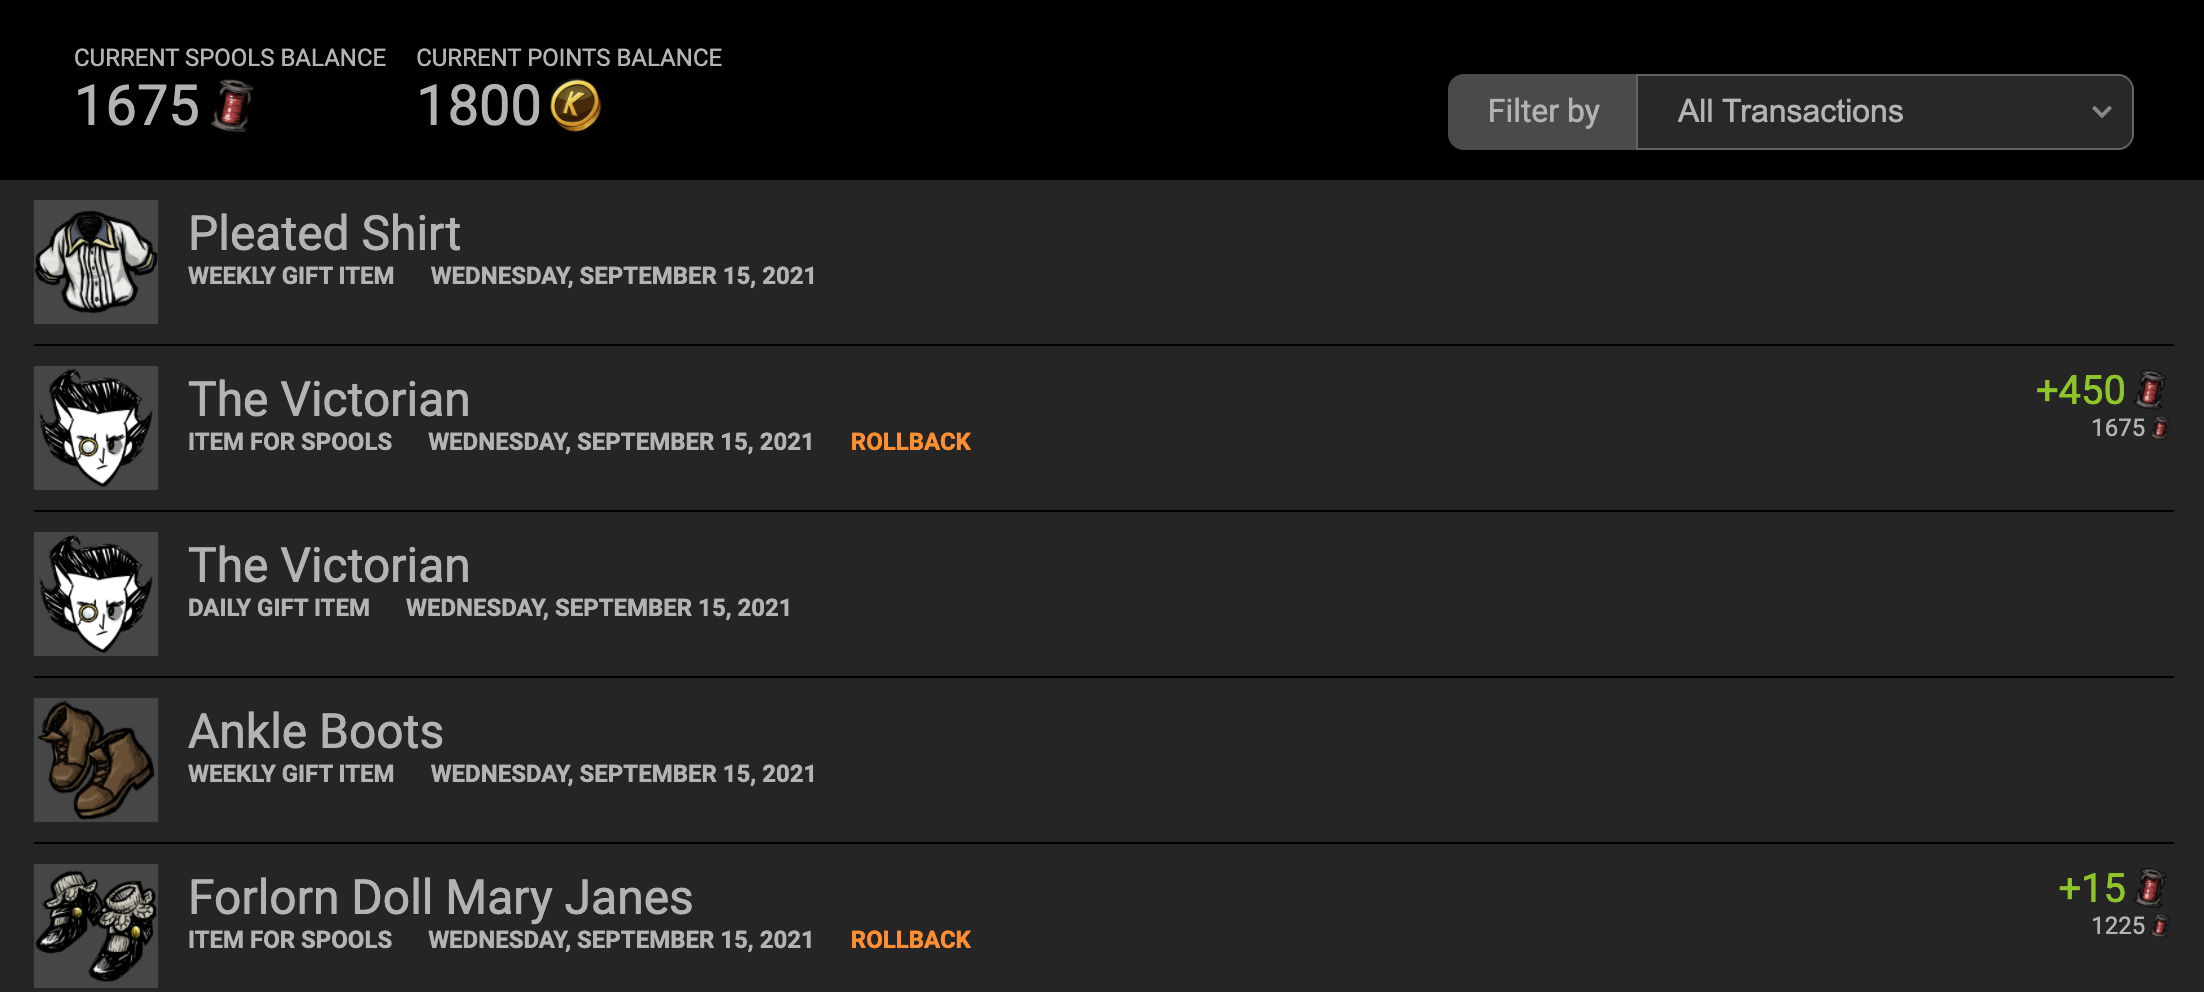The image size is (2204, 992).
Task: Click the Ankle Boots transaction title
Action: (316, 732)
